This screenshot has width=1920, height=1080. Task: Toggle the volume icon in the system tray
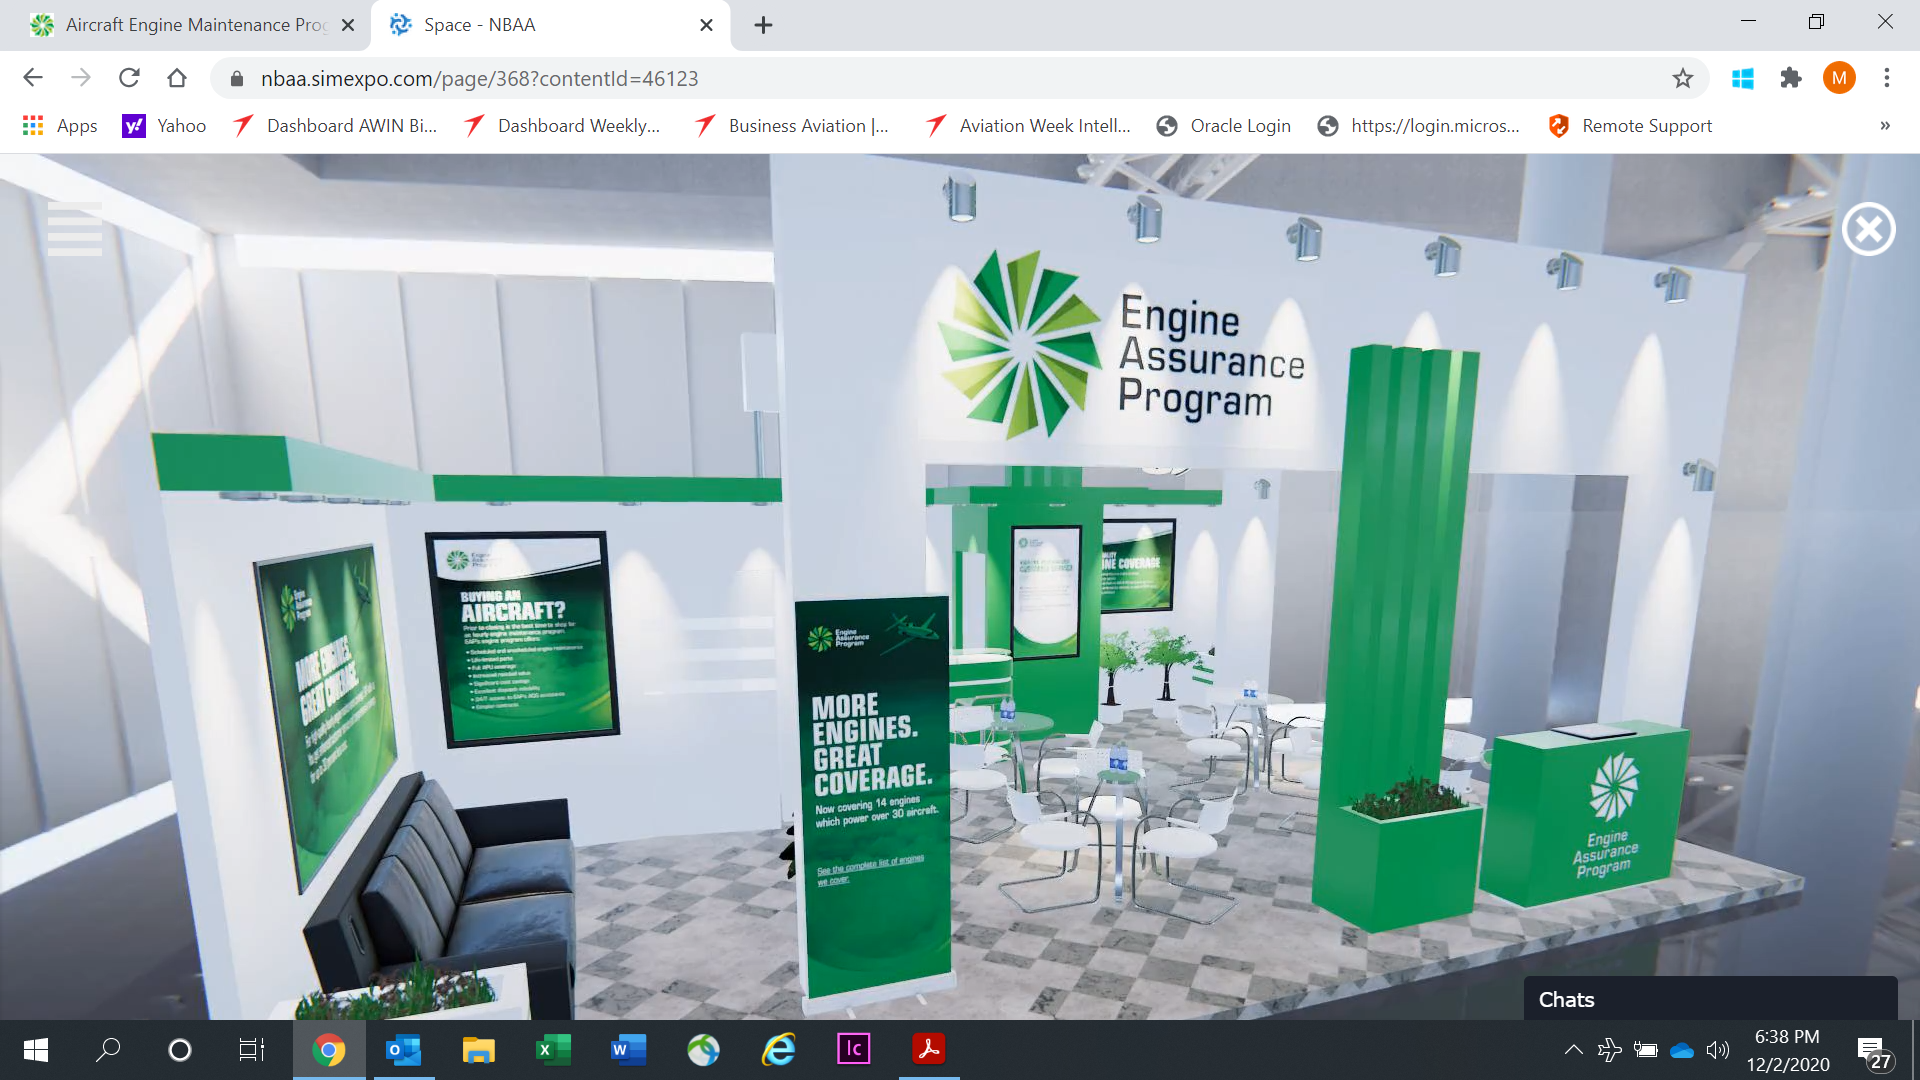click(1718, 1049)
